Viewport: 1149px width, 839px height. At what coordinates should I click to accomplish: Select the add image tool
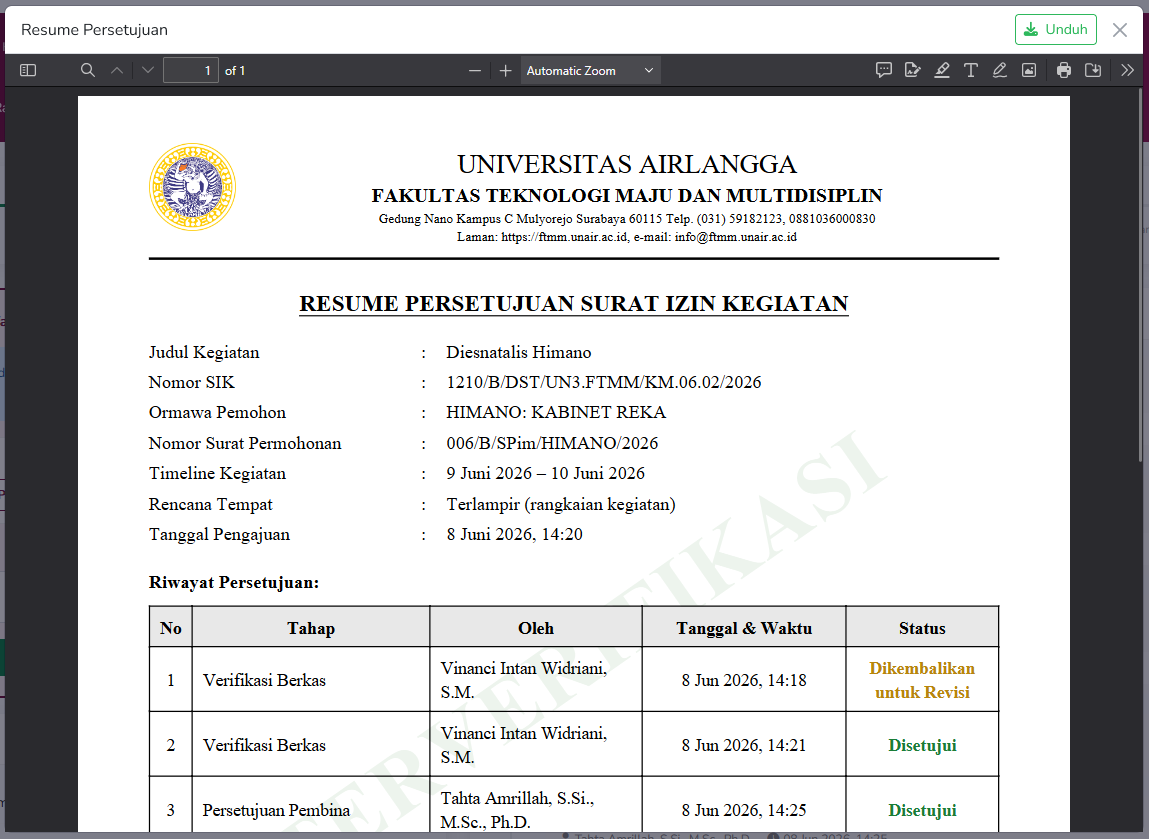(x=1029, y=70)
